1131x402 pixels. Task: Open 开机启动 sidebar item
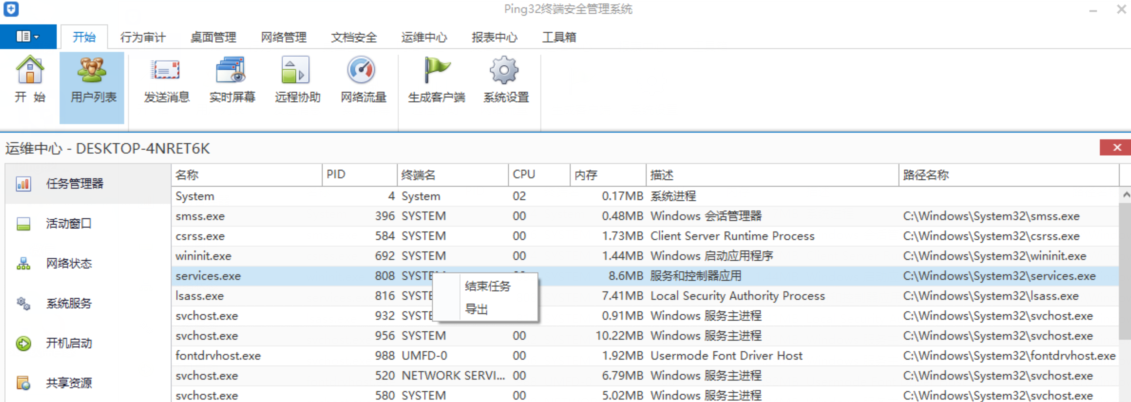click(x=87, y=343)
